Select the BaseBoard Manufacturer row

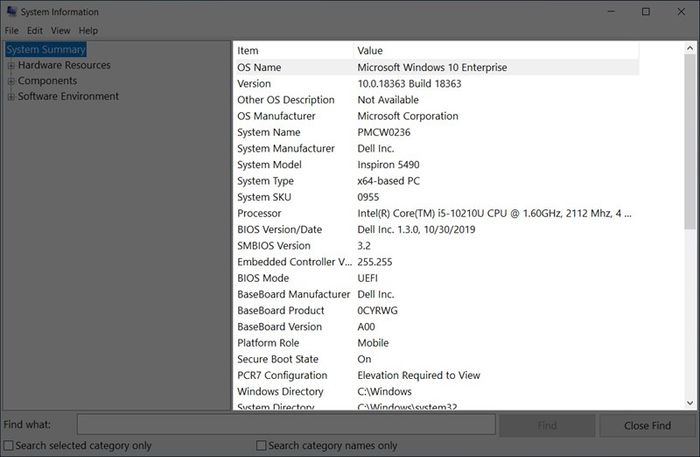436,294
